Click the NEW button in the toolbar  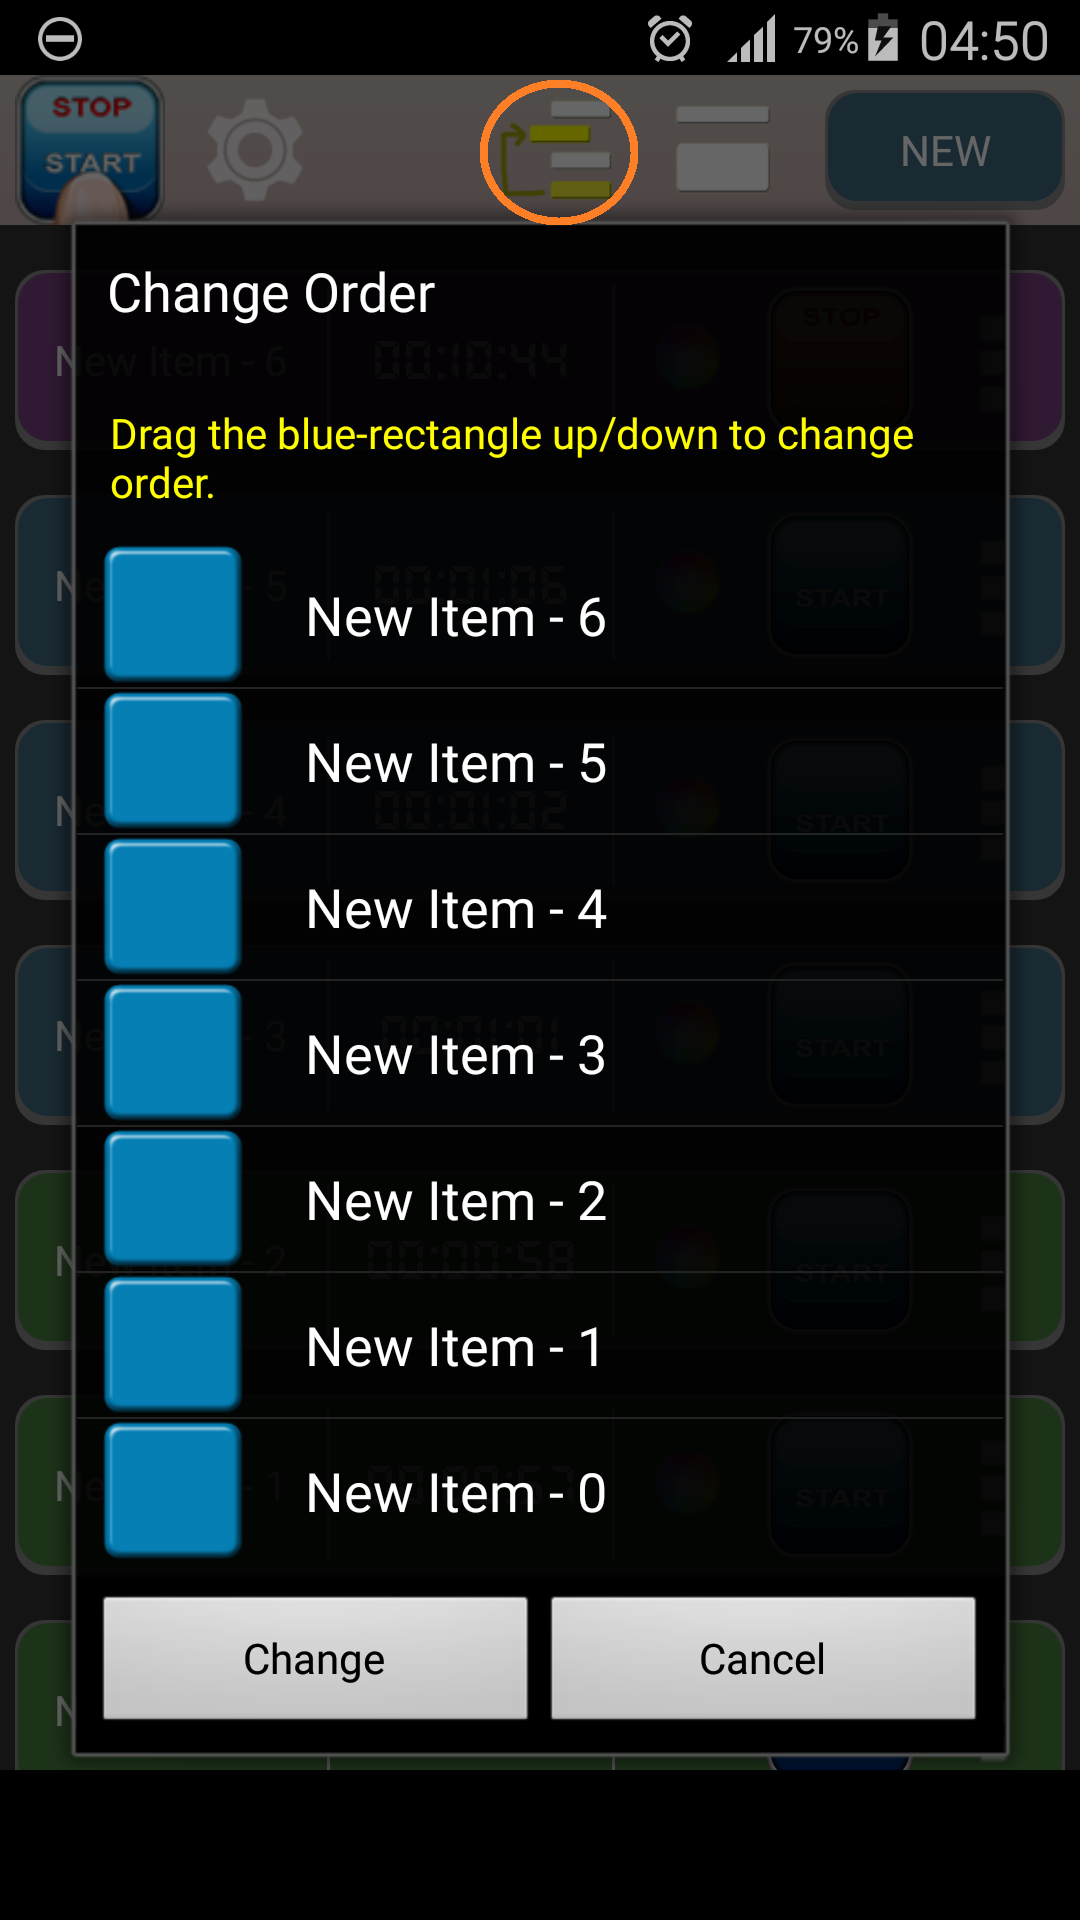point(945,151)
